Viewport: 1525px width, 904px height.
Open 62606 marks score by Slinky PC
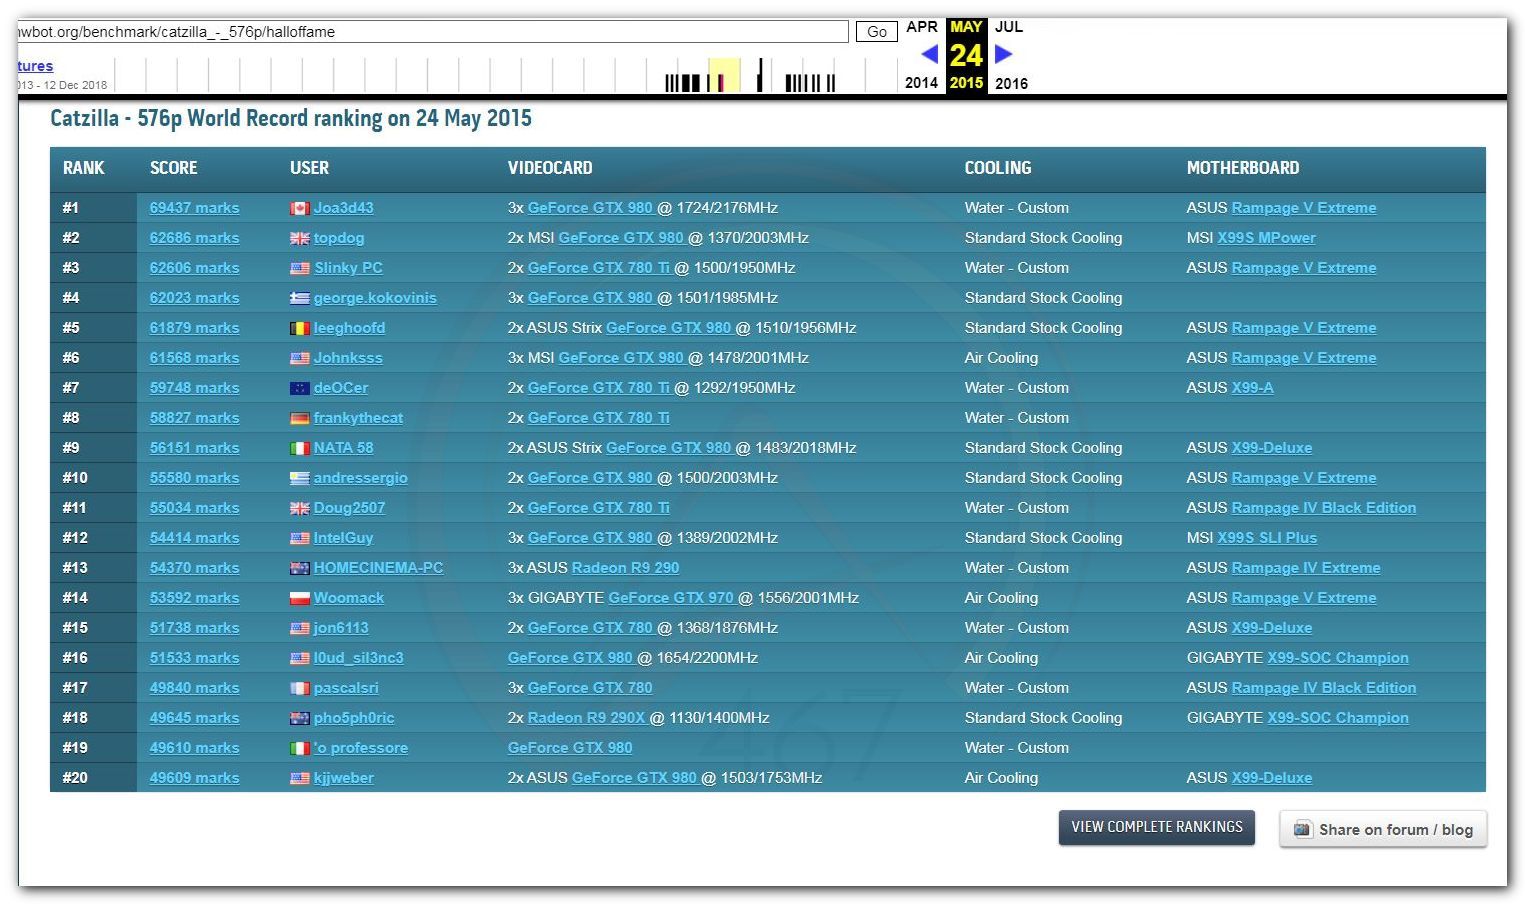(194, 268)
